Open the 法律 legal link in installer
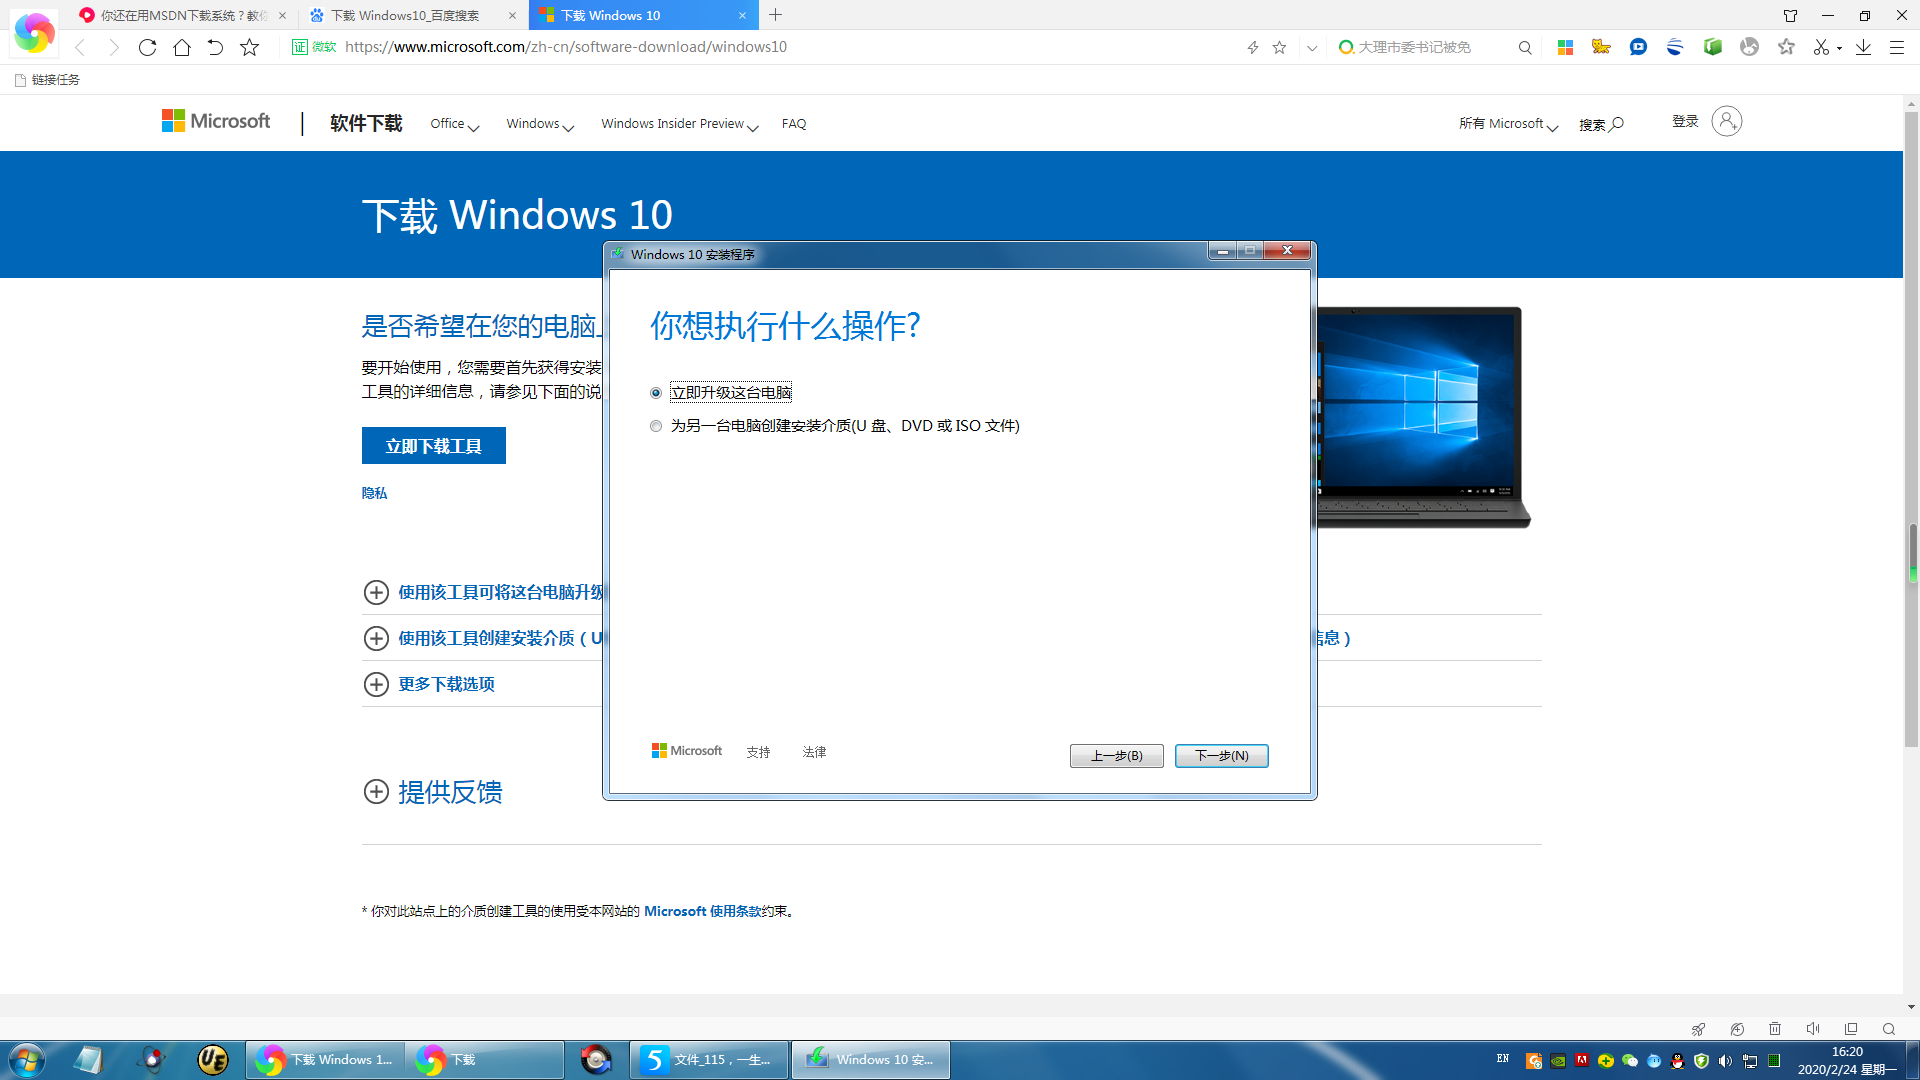 (x=814, y=752)
